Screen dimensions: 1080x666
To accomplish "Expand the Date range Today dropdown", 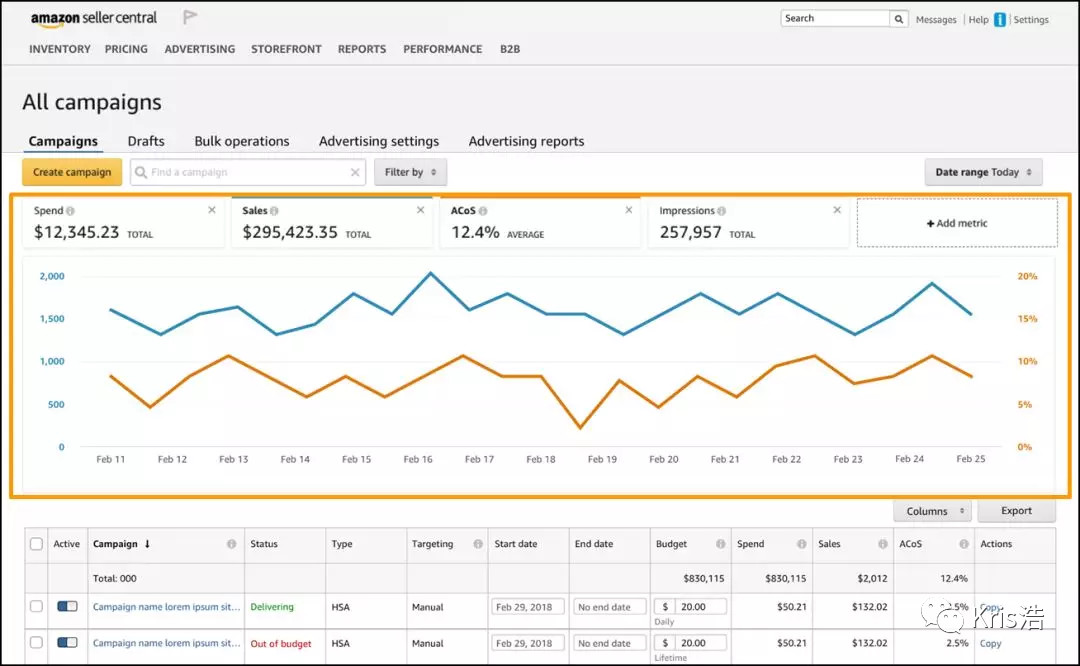I will coord(983,172).
